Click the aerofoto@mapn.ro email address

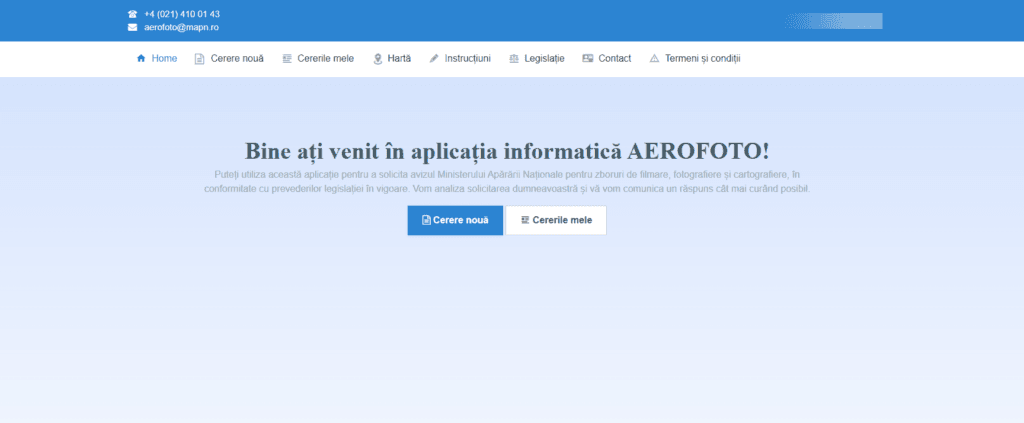182,27
